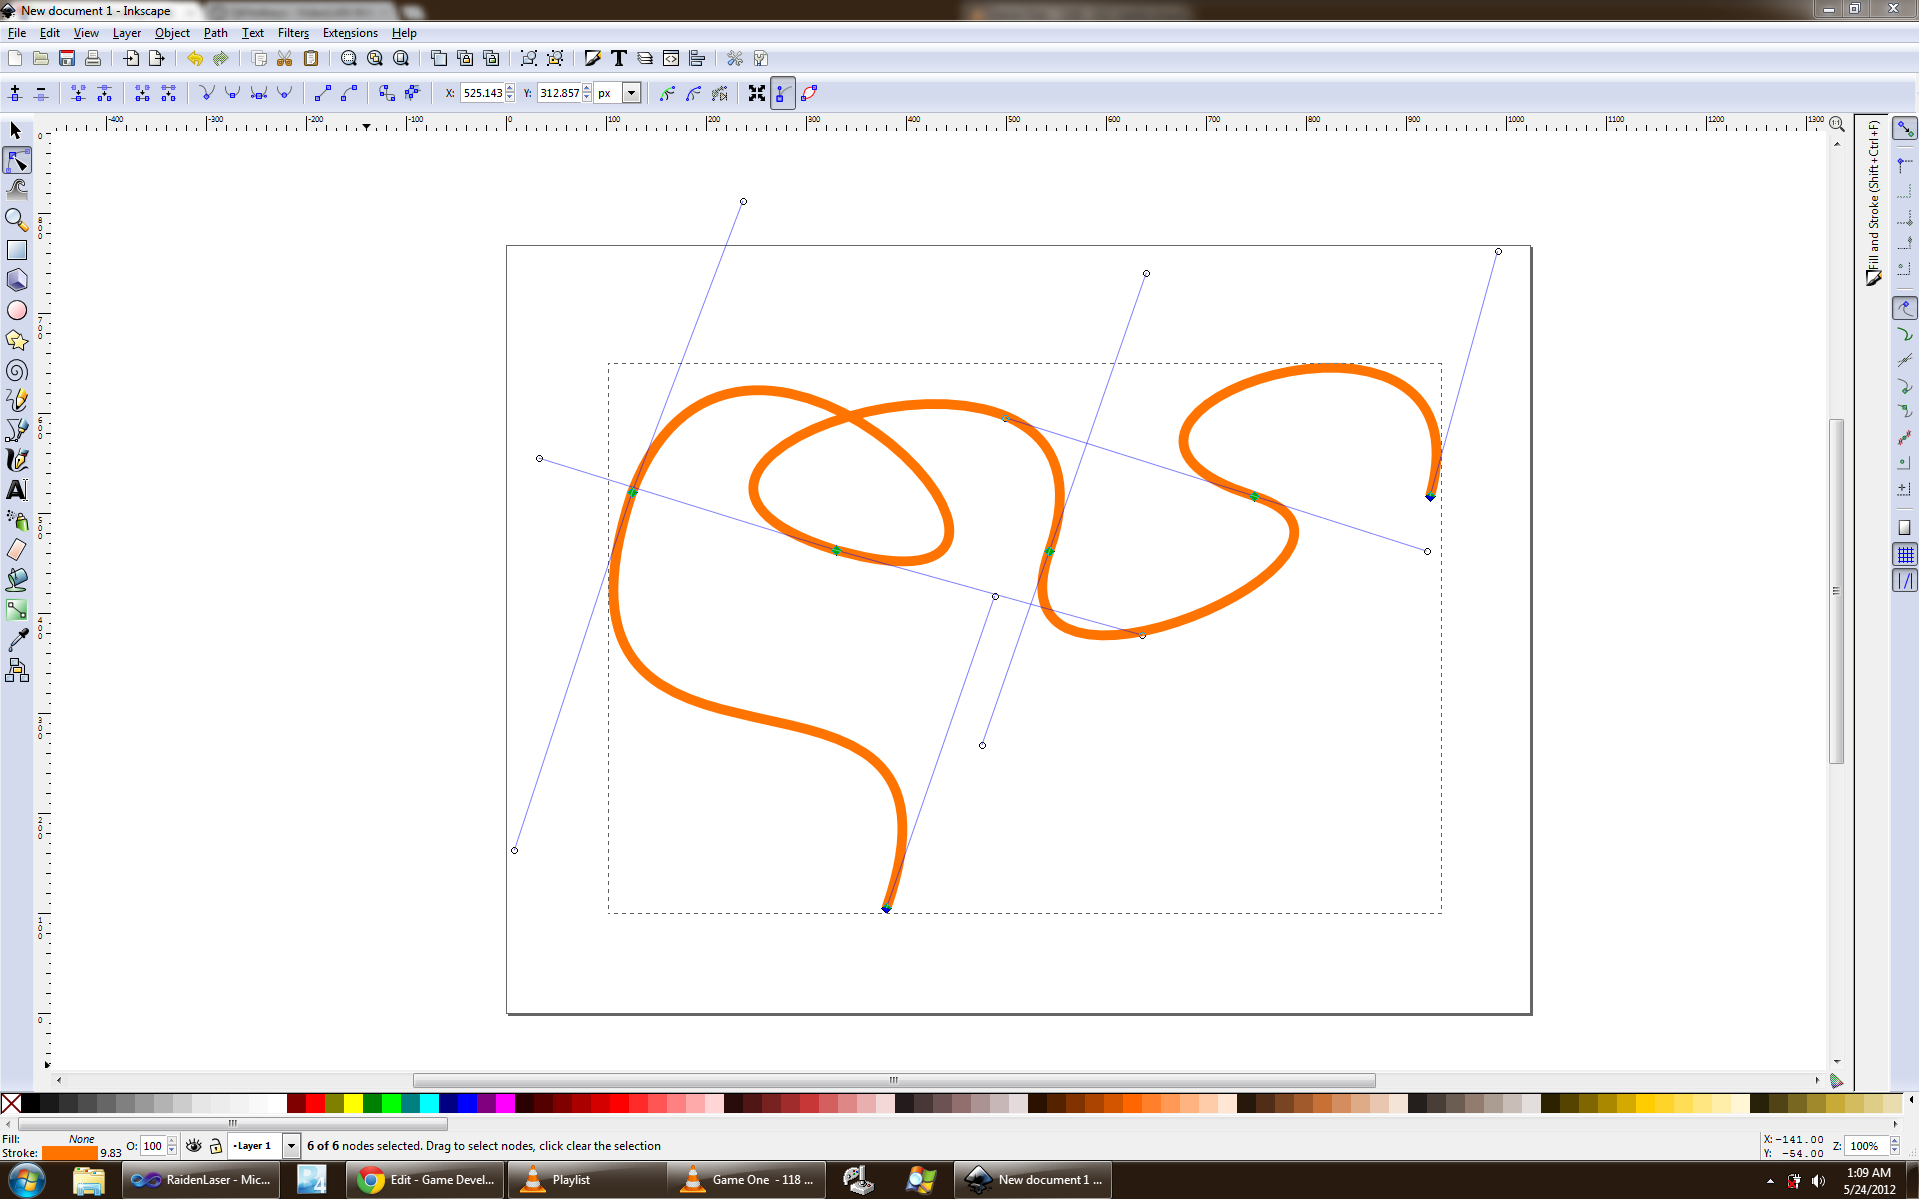The image size is (1919, 1199).
Task: Toggle show Bezier handles of selected nodes
Action: coord(783,93)
